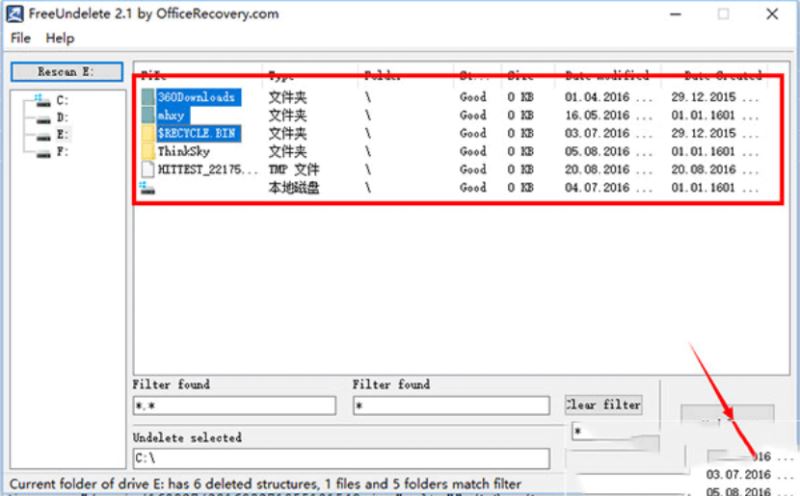Select drive E: in the tree

(62, 135)
